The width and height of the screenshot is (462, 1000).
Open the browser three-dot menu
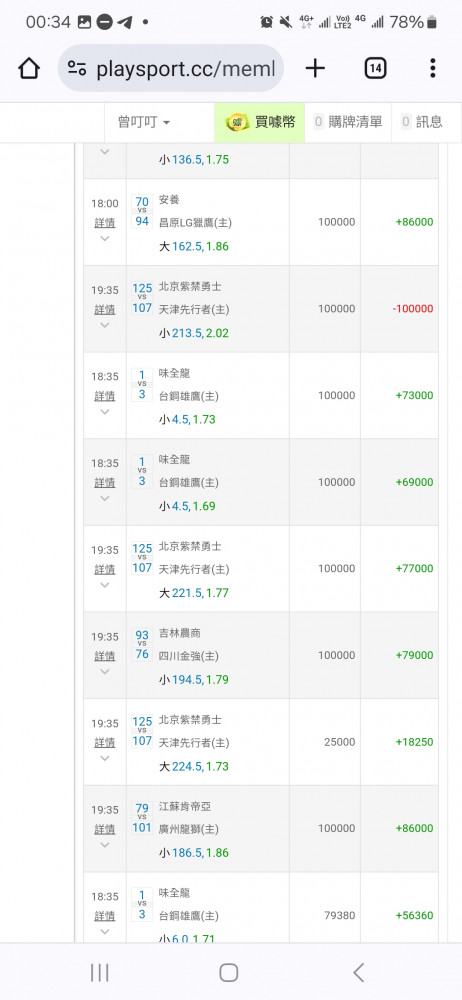pos(433,68)
